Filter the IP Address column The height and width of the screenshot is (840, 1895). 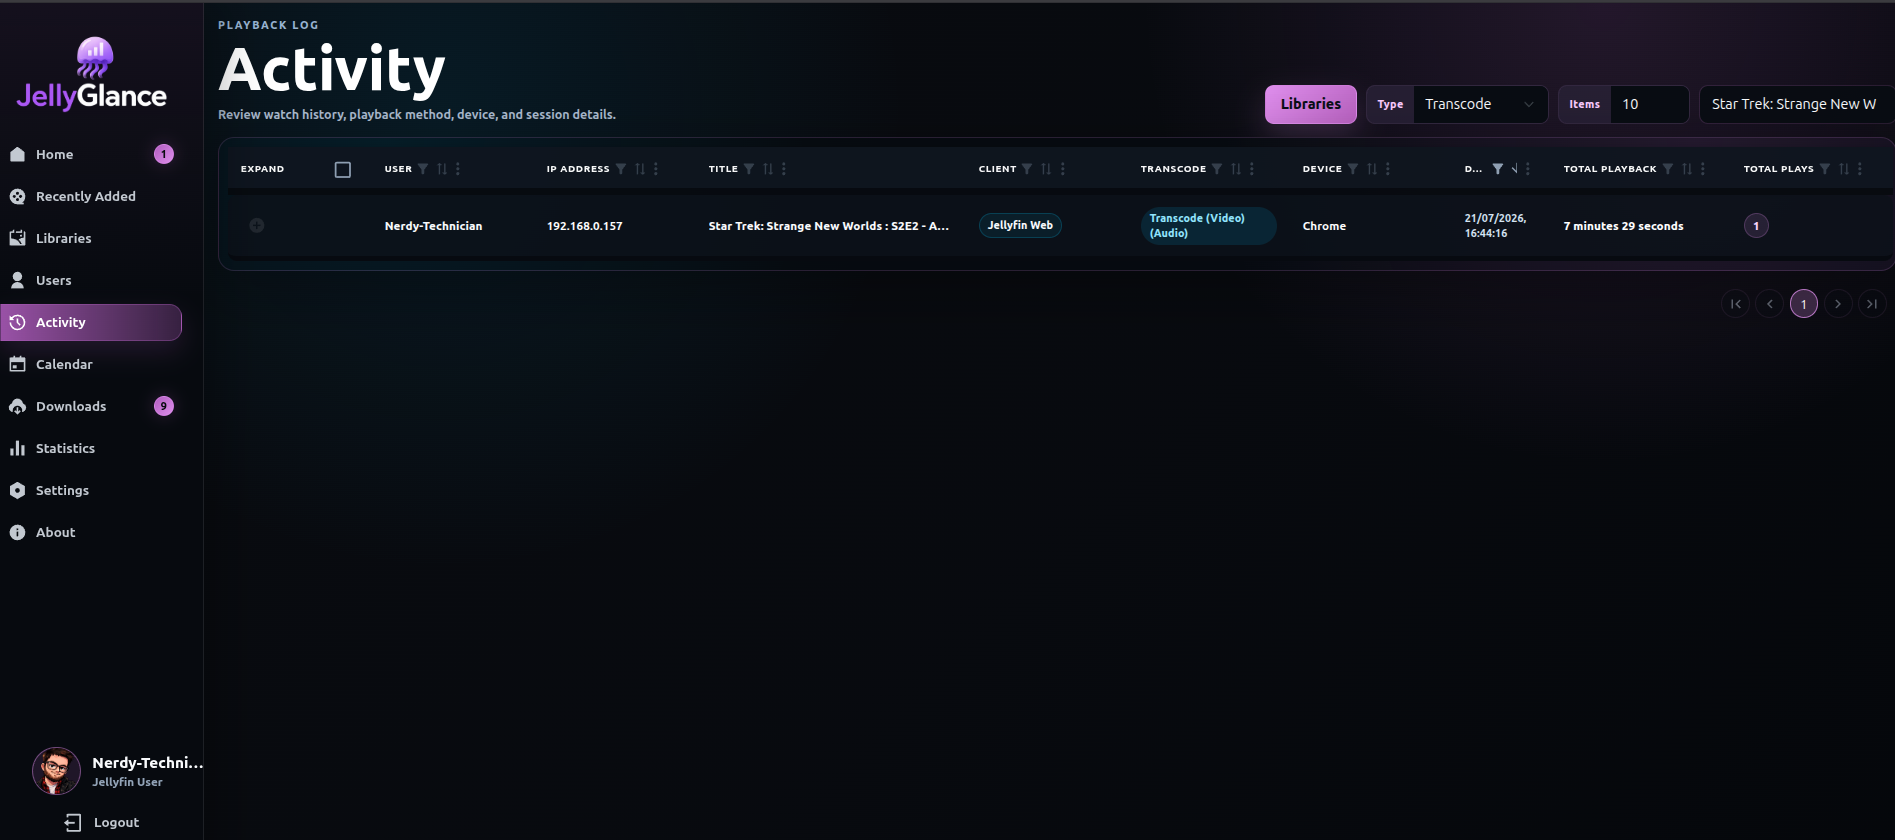click(621, 169)
